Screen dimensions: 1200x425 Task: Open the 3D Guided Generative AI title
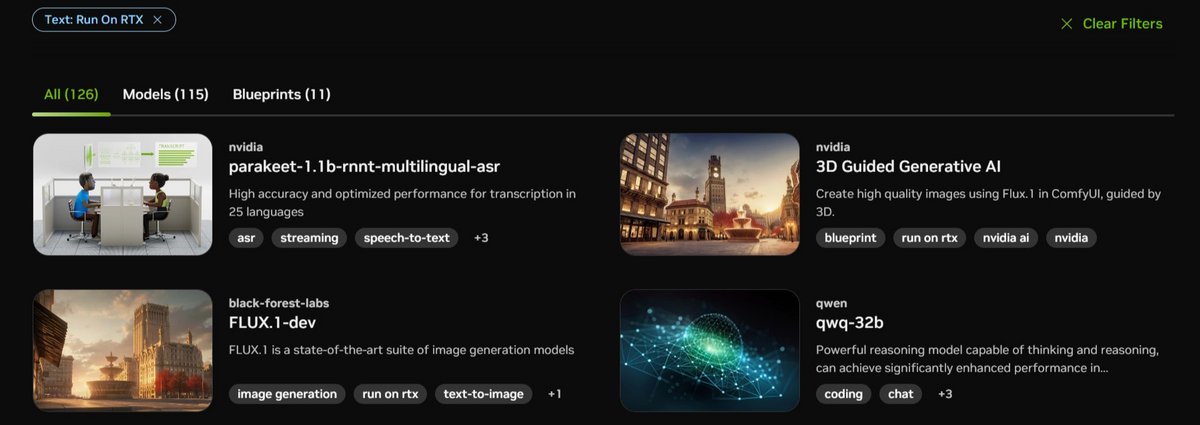(x=908, y=166)
